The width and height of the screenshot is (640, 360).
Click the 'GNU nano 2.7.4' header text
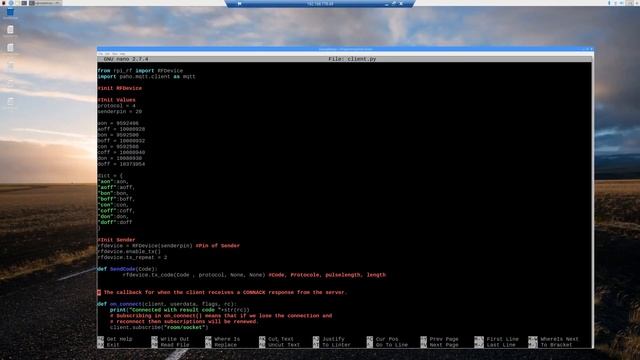(126, 59)
